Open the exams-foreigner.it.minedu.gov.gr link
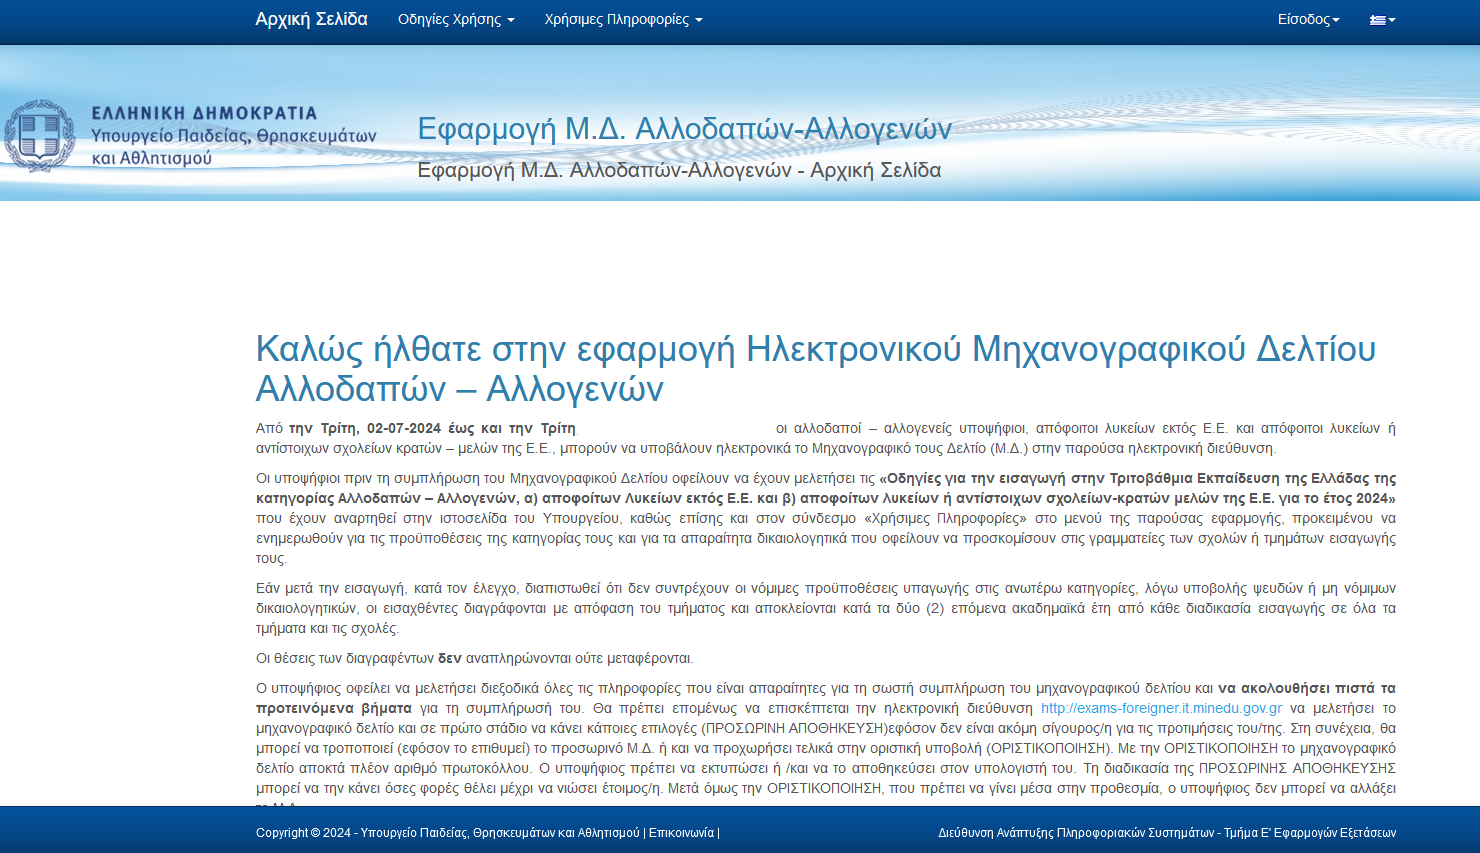This screenshot has width=1480, height=853. pyautogui.click(x=1161, y=708)
